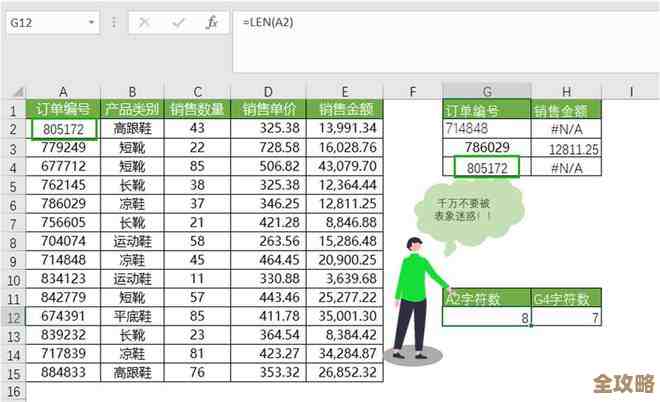Click cell D3 with 728.58

[268, 147]
